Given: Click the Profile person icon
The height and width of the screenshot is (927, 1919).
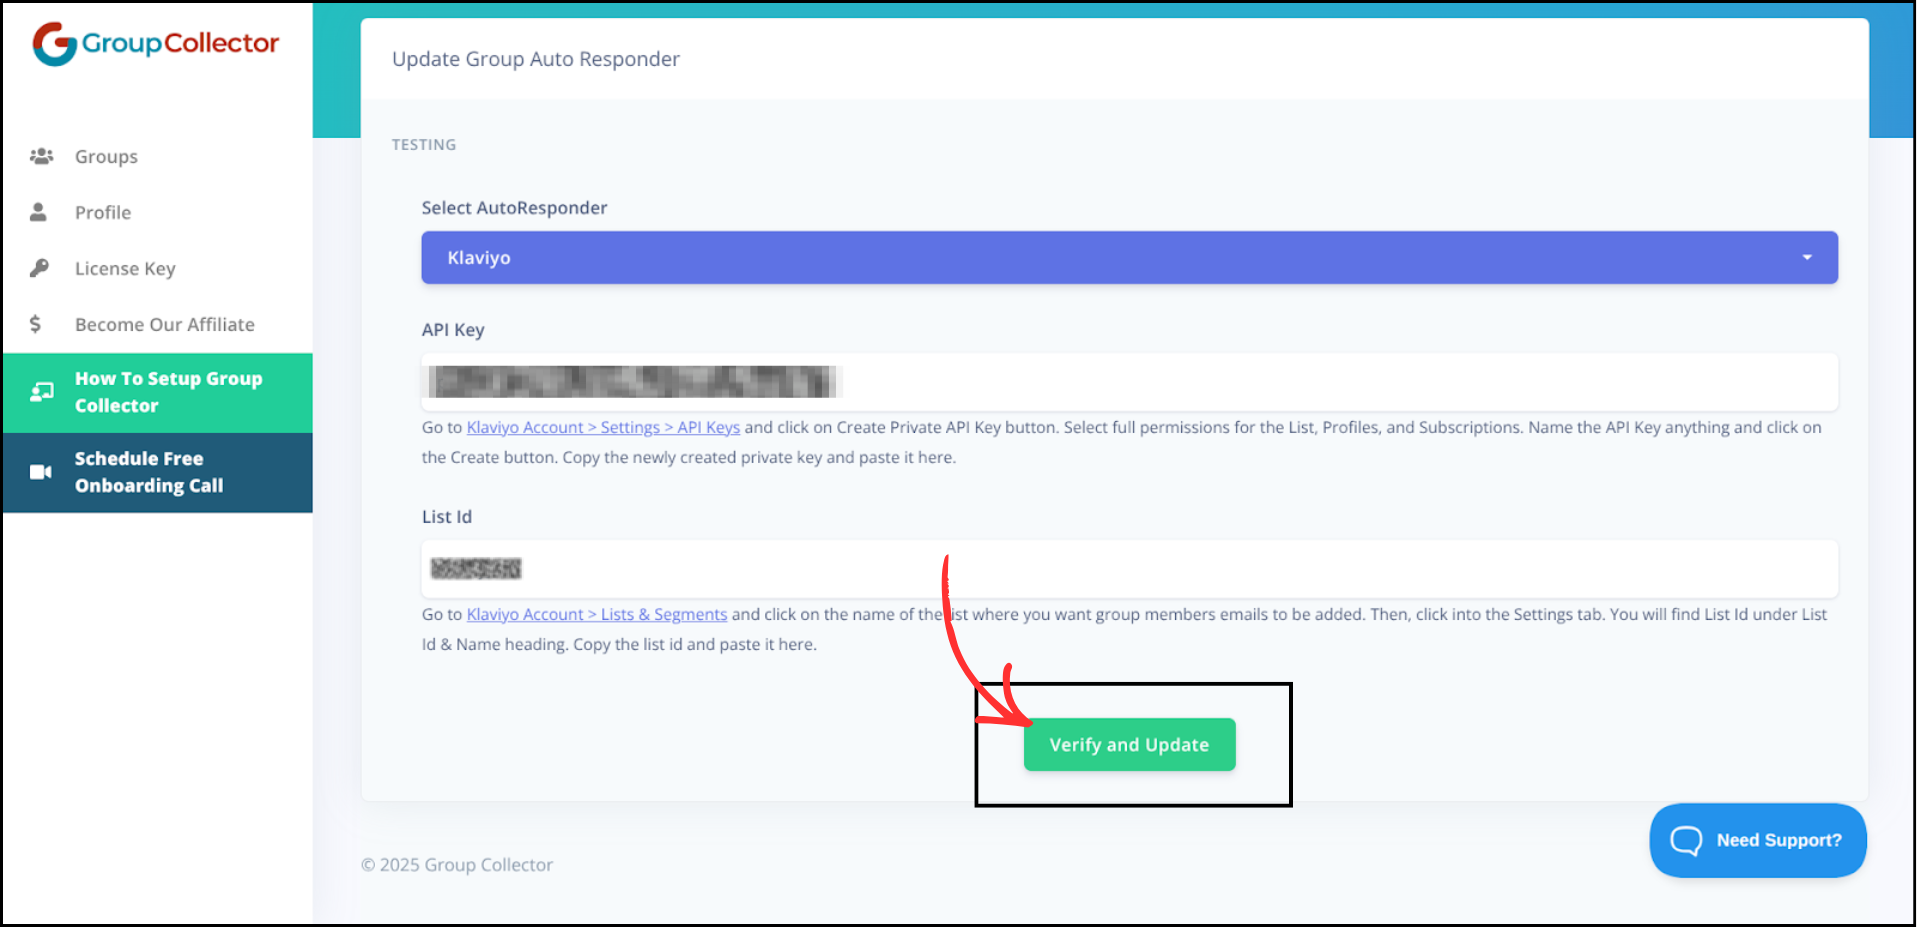Looking at the screenshot, I should point(39,212).
